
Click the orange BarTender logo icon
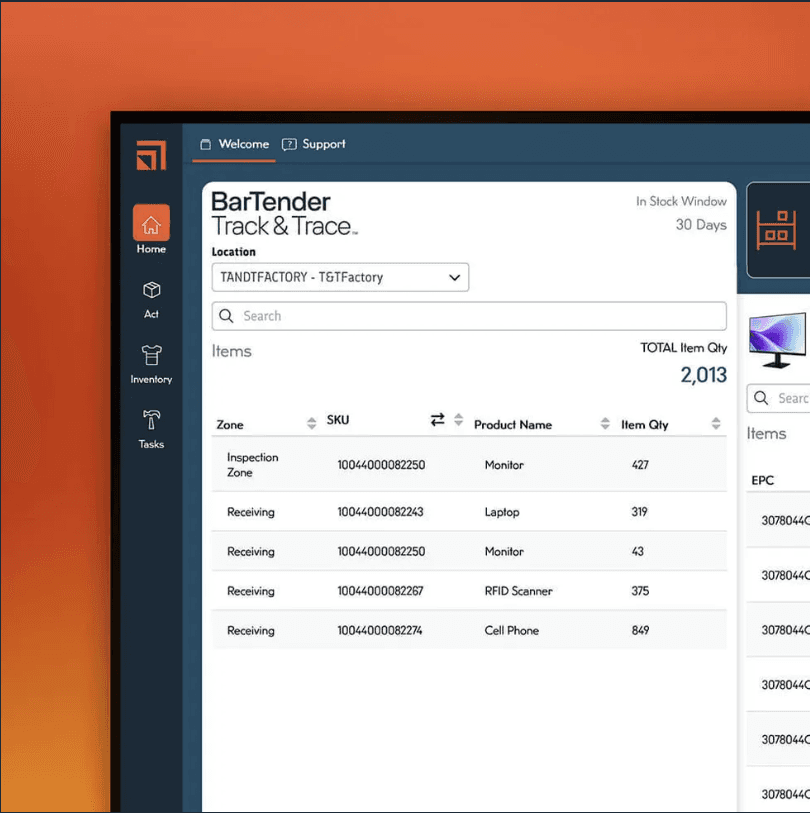click(x=151, y=155)
